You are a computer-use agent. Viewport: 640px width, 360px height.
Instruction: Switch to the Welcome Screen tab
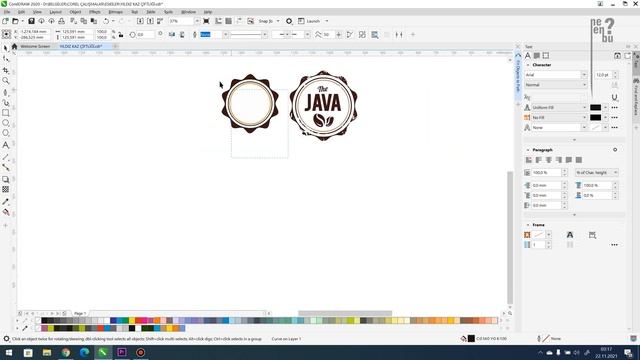click(x=35, y=47)
